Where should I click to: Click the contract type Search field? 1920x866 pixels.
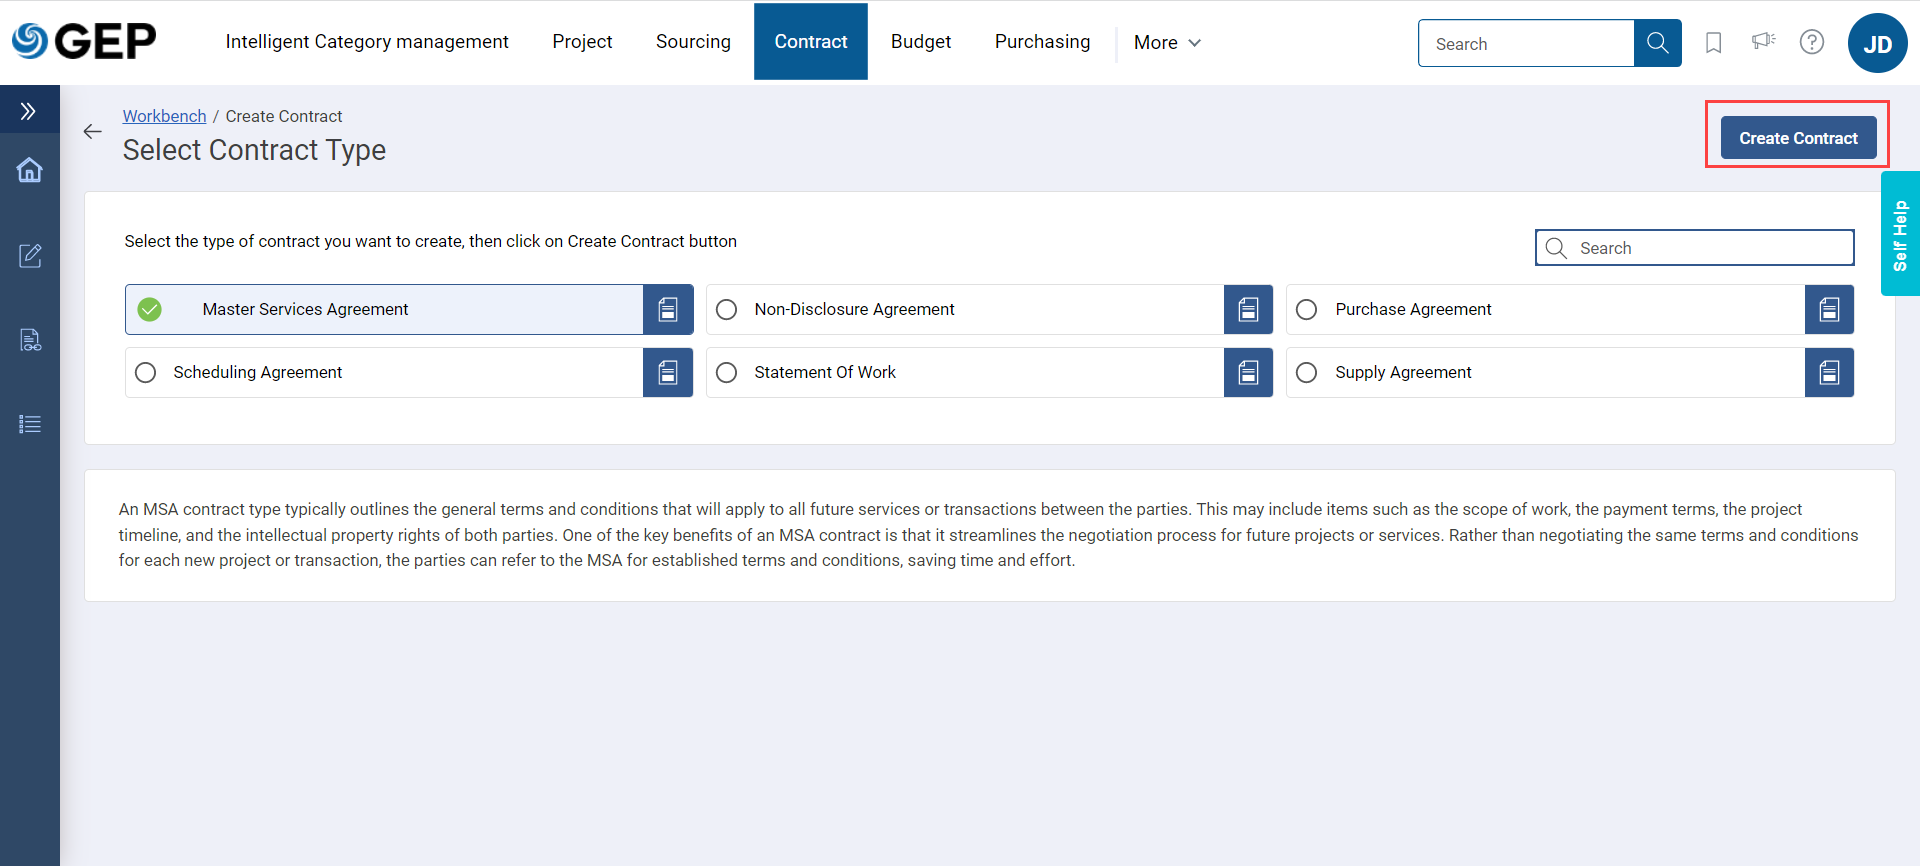pos(1708,248)
